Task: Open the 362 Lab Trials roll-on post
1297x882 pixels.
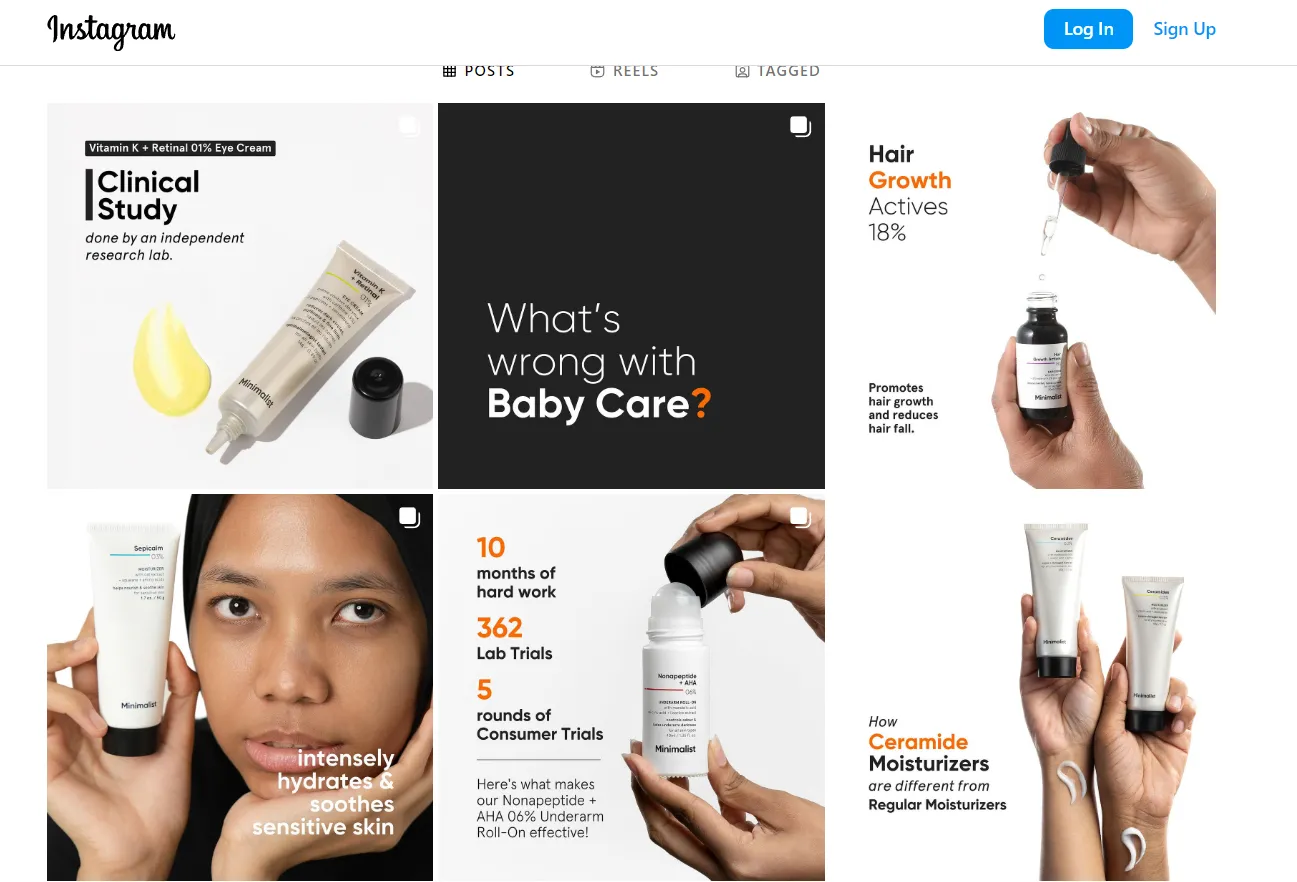Action: pos(631,687)
